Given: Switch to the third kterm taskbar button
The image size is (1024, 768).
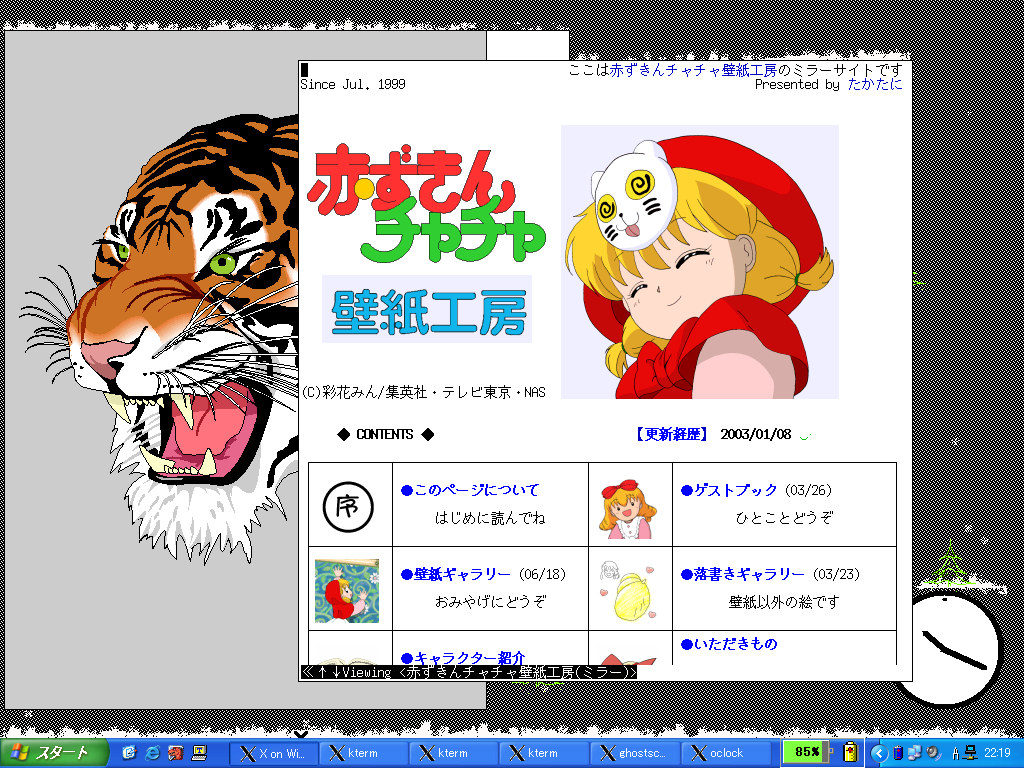Looking at the screenshot, I should pyautogui.click(x=545, y=754).
